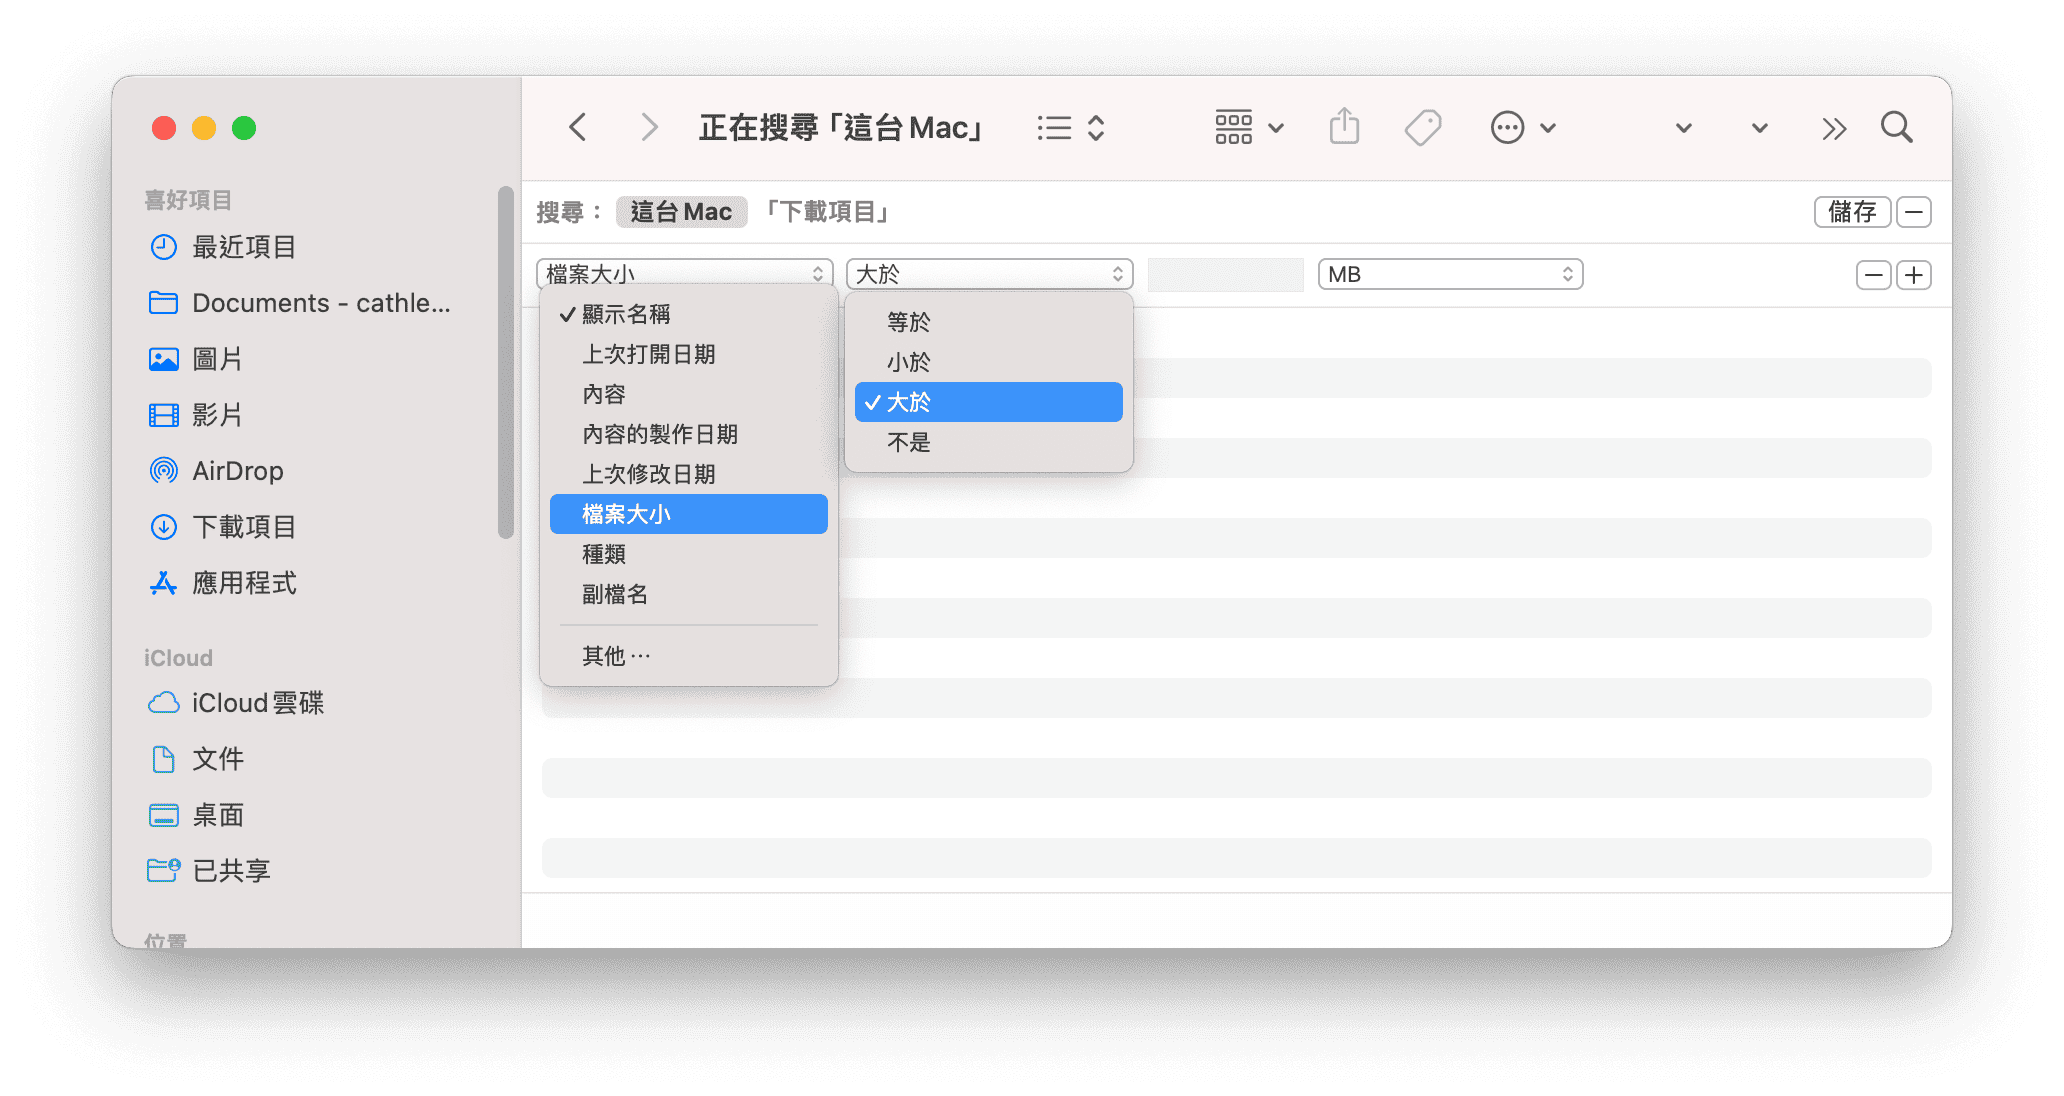The image size is (2064, 1096).
Task: Select 檔案大小 from attribute menu
Action: click(x=689, y=514)
